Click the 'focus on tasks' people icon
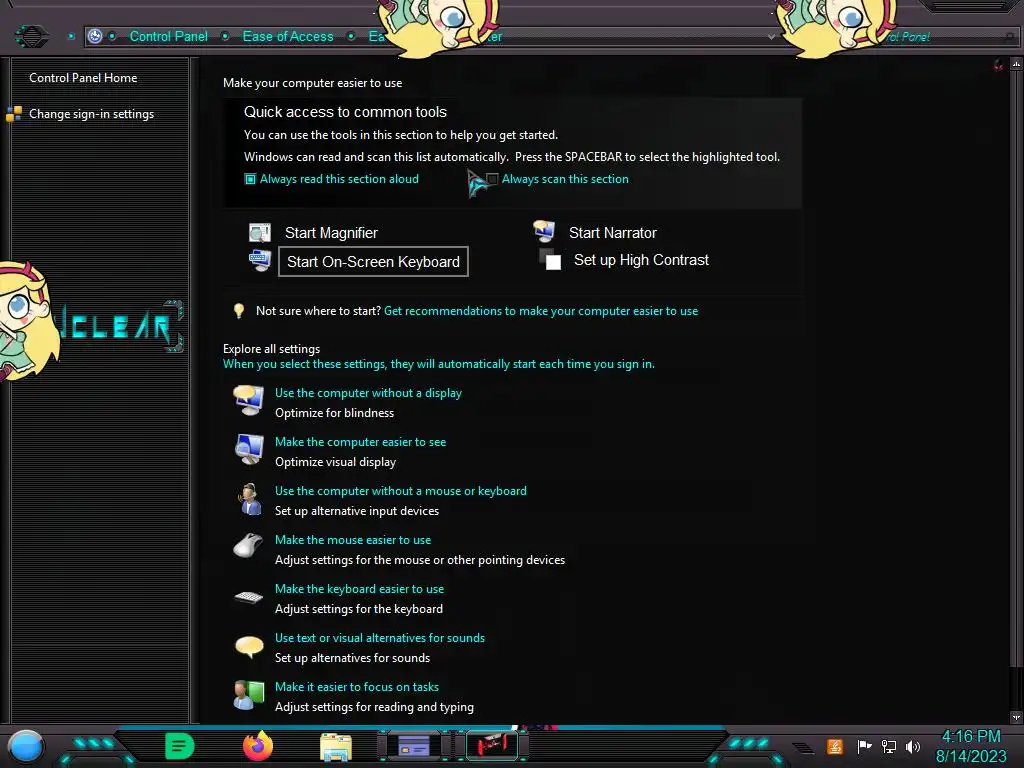This screenshot has width=1024, height=768. (x=249, y=695)
